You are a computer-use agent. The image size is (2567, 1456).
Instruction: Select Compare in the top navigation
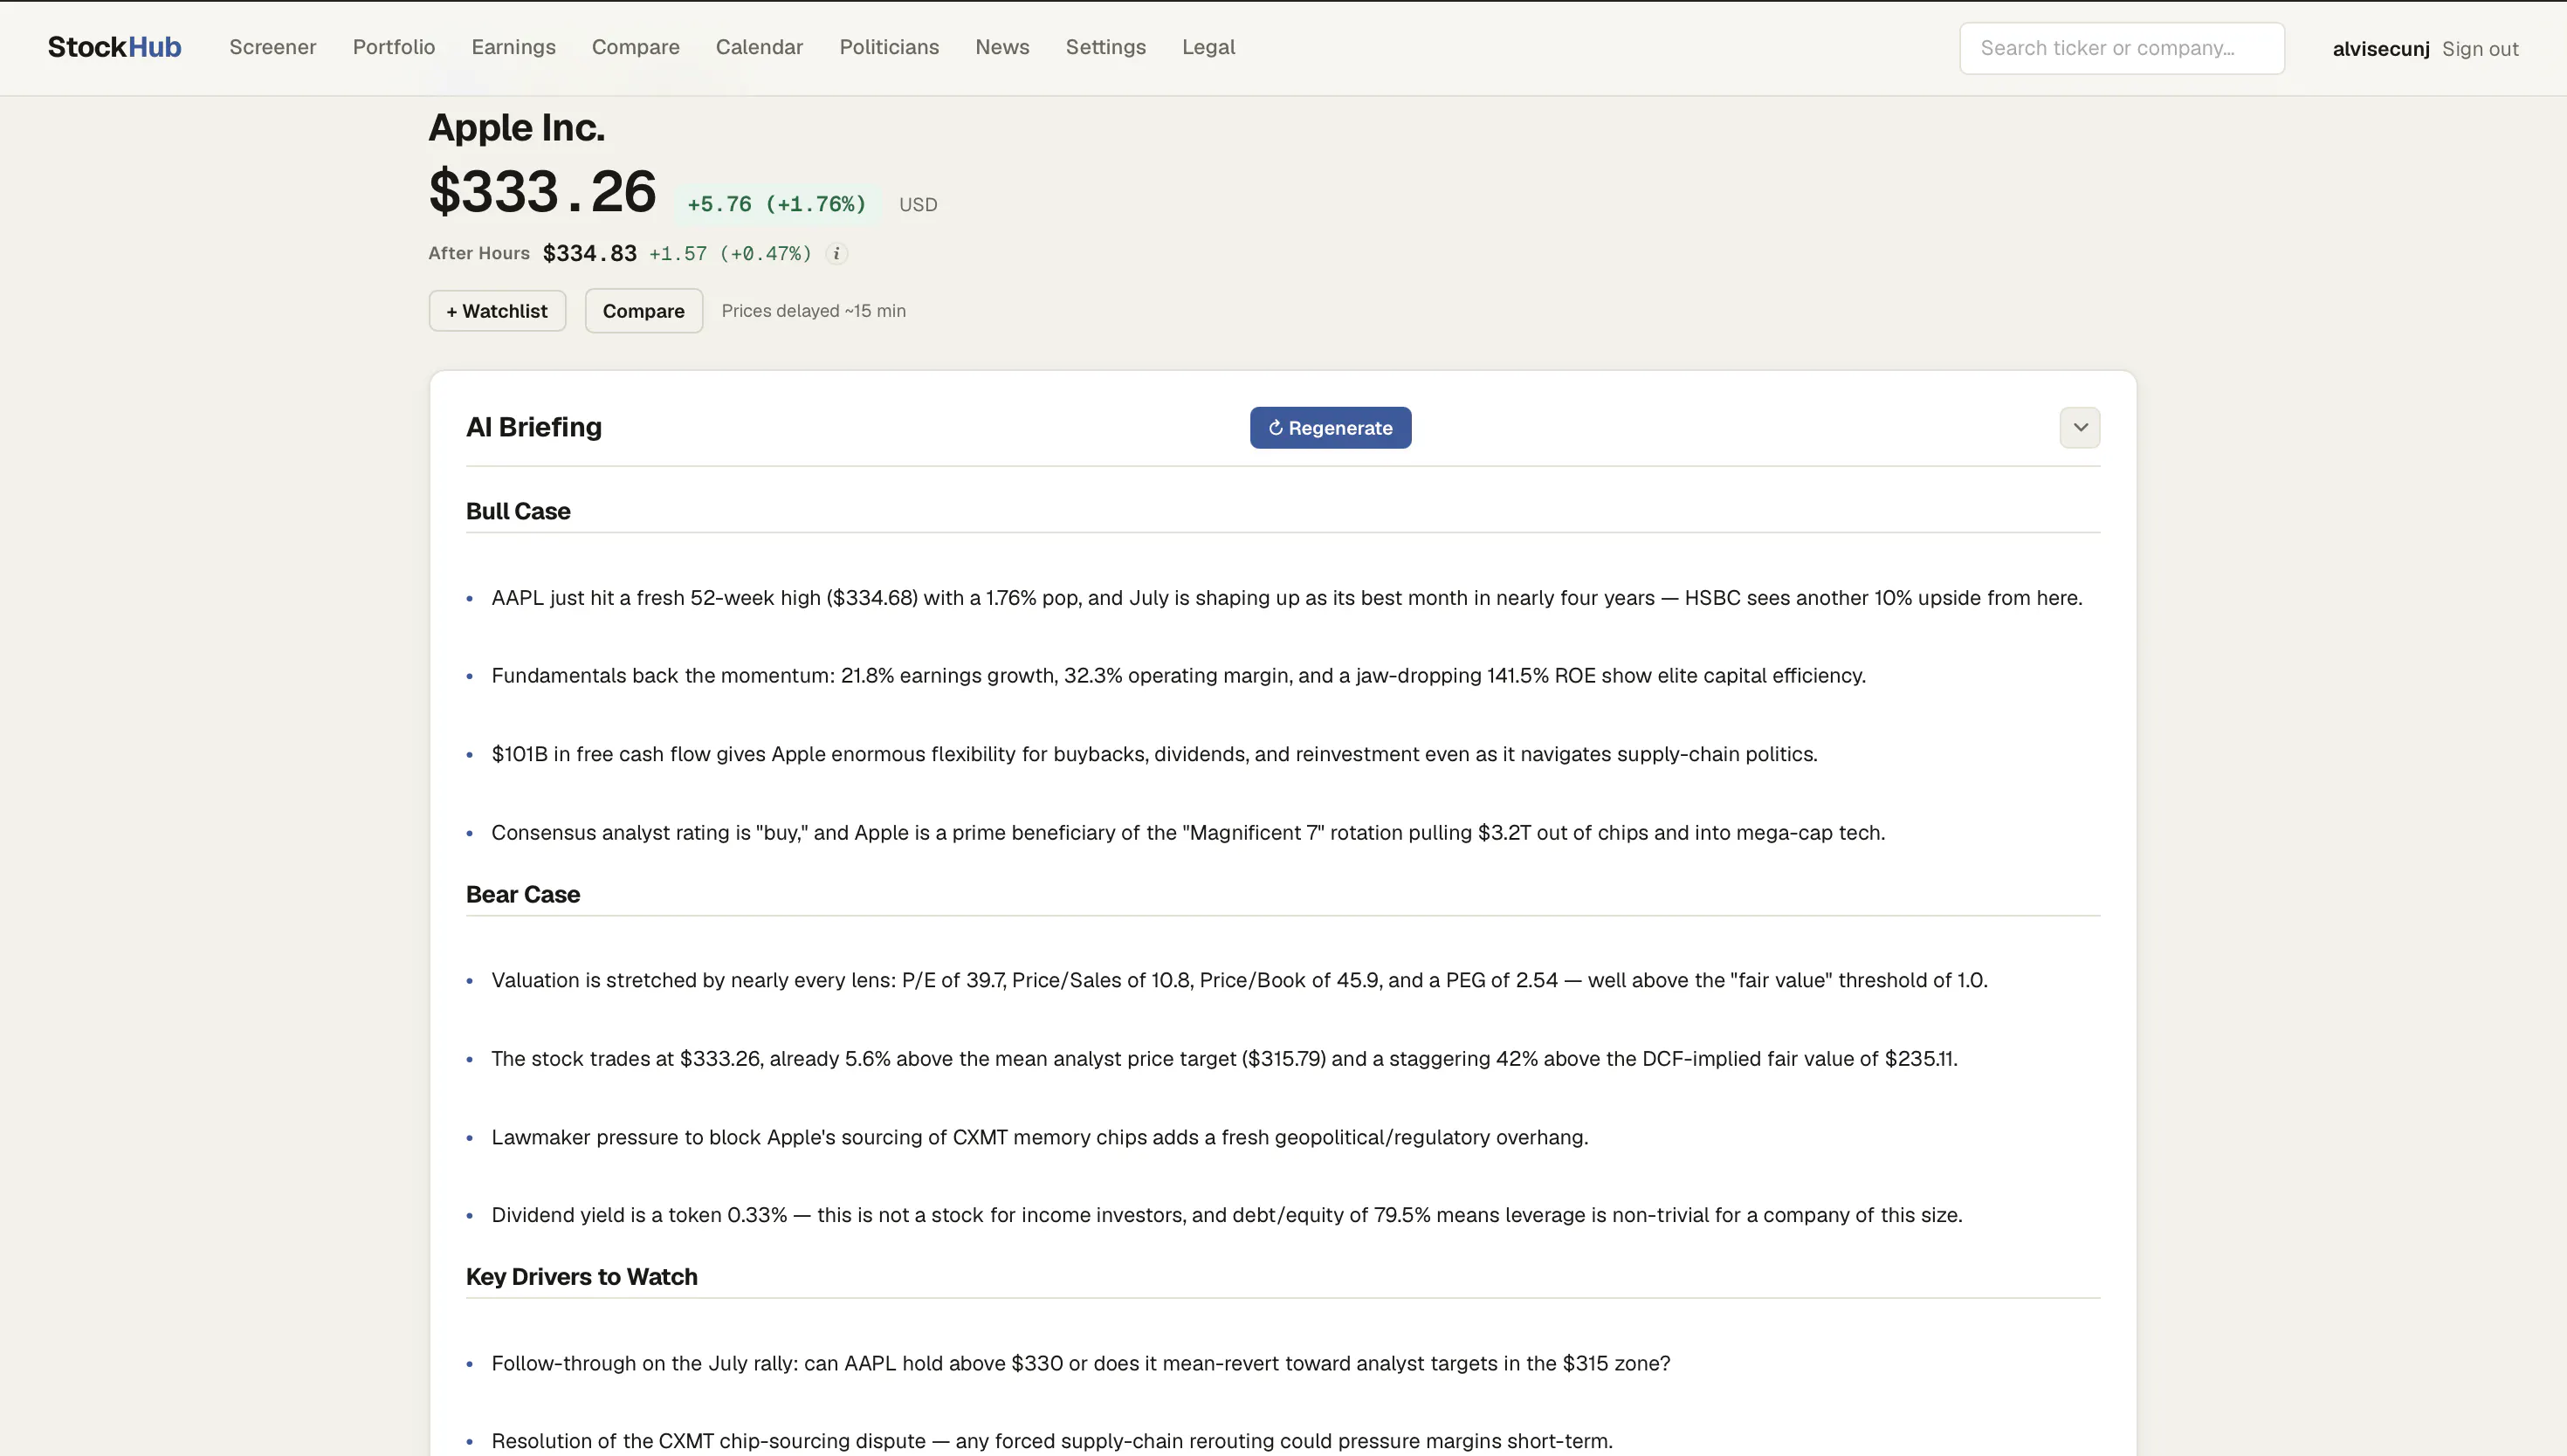tap(635, 47)
